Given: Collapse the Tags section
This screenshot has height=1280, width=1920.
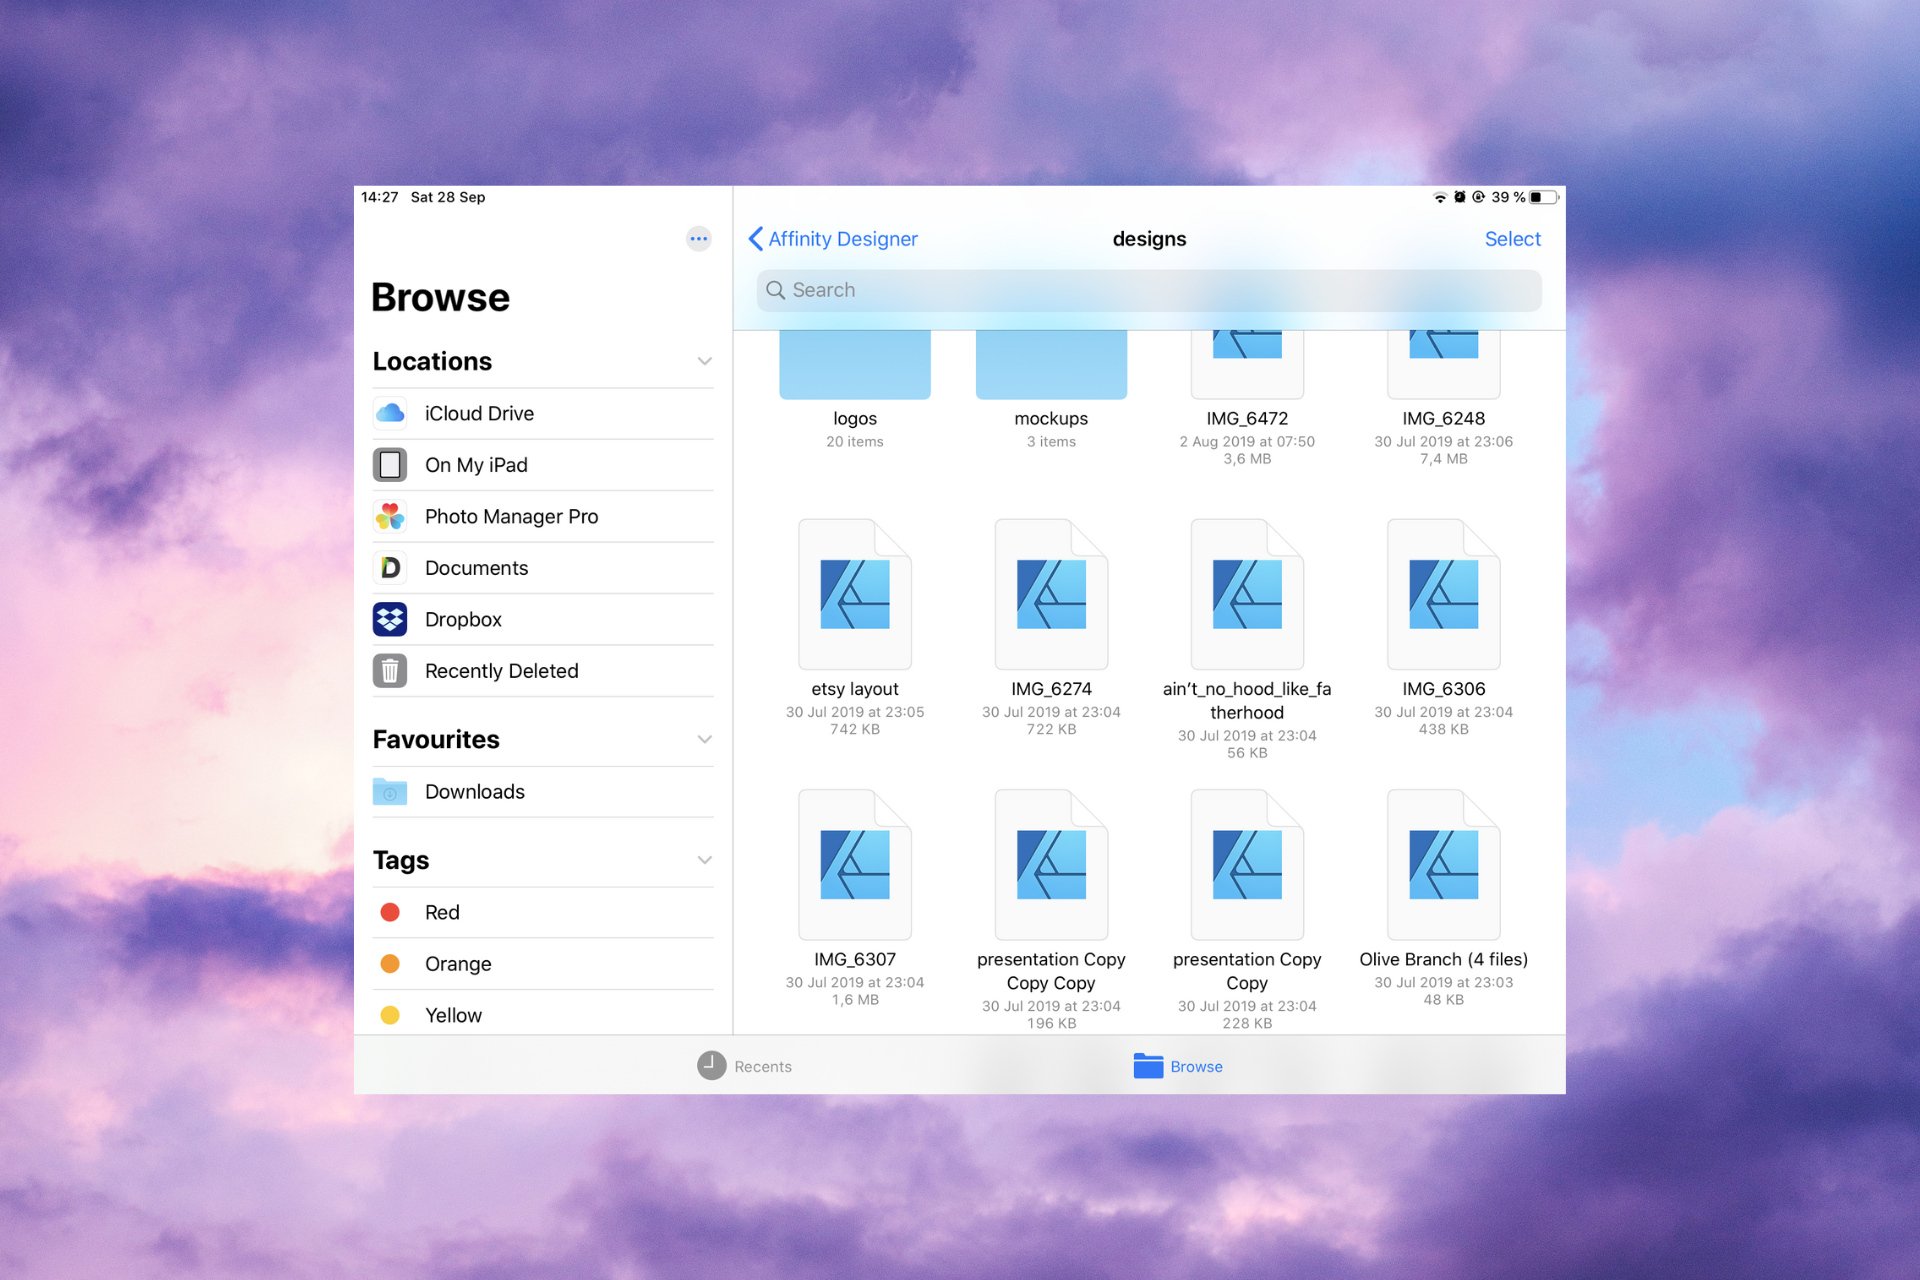Looking at the screenshot, I should pos(704,860).
